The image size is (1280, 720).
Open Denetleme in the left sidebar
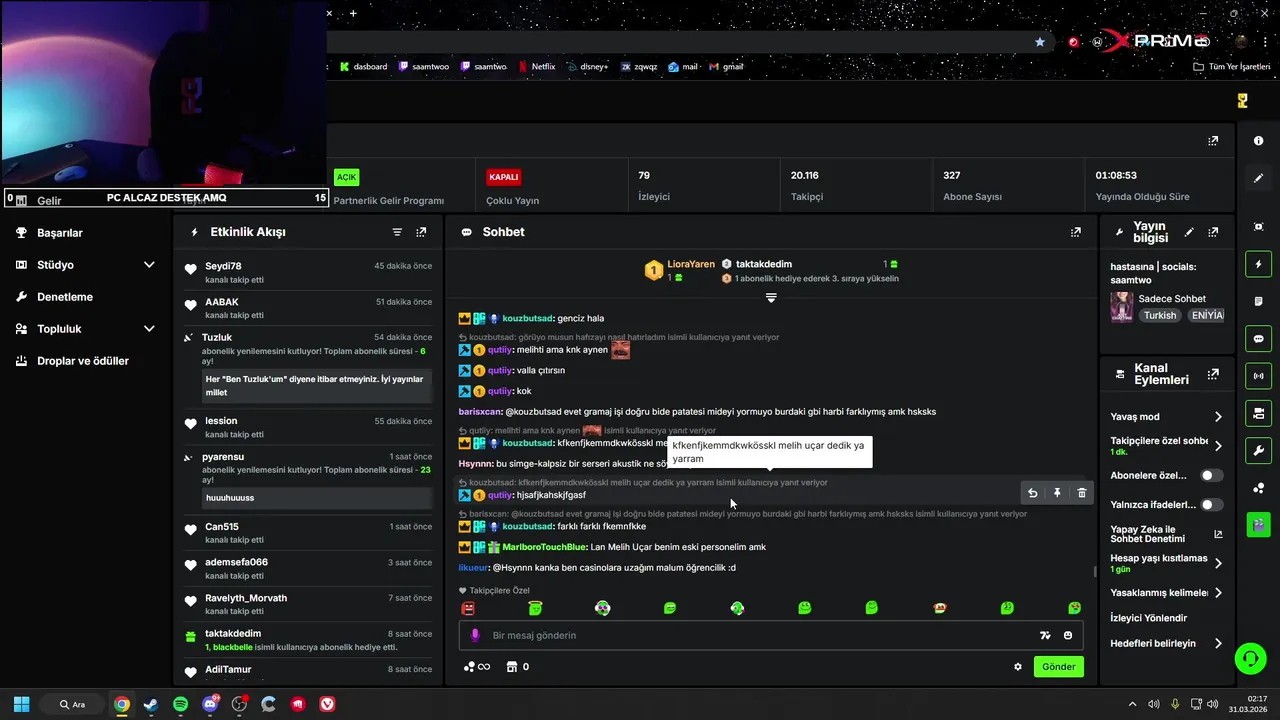pyautogui.click(x=65, y=297)
